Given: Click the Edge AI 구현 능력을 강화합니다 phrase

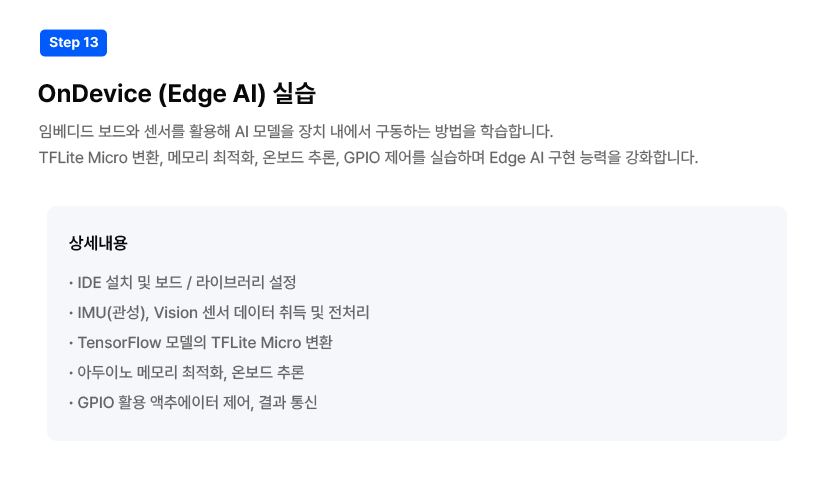Looking at the screenshot, I should click(x=594, y=157).
